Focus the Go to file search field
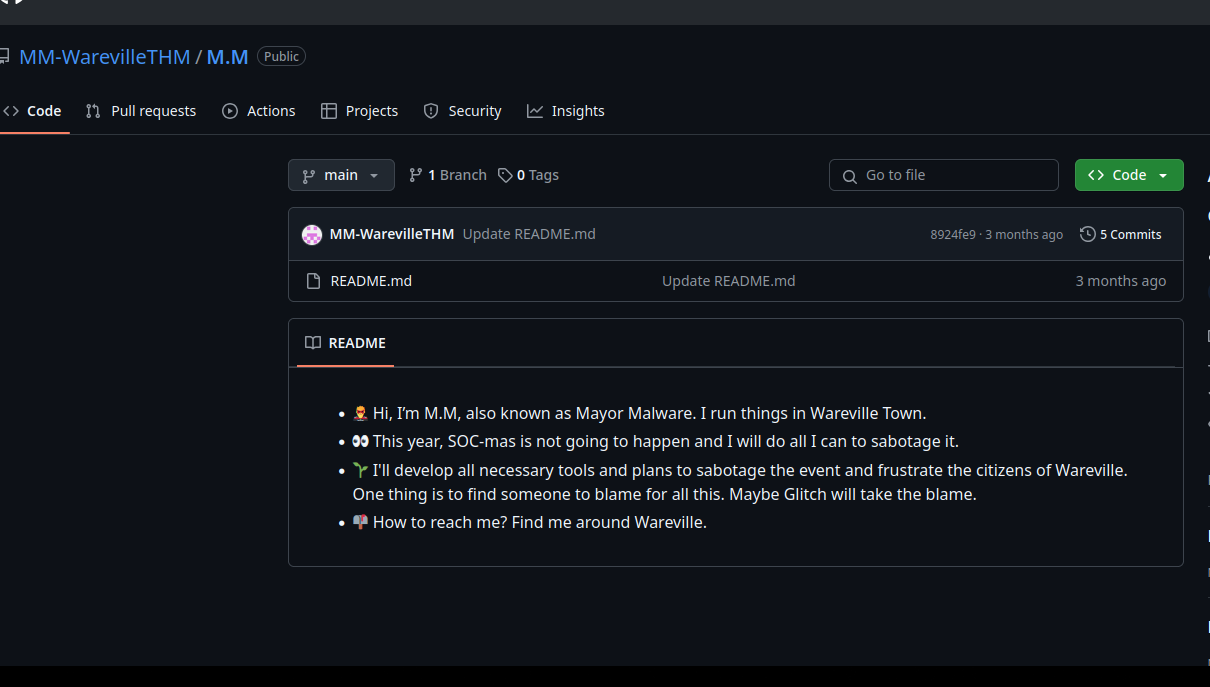 coord(944,175)
